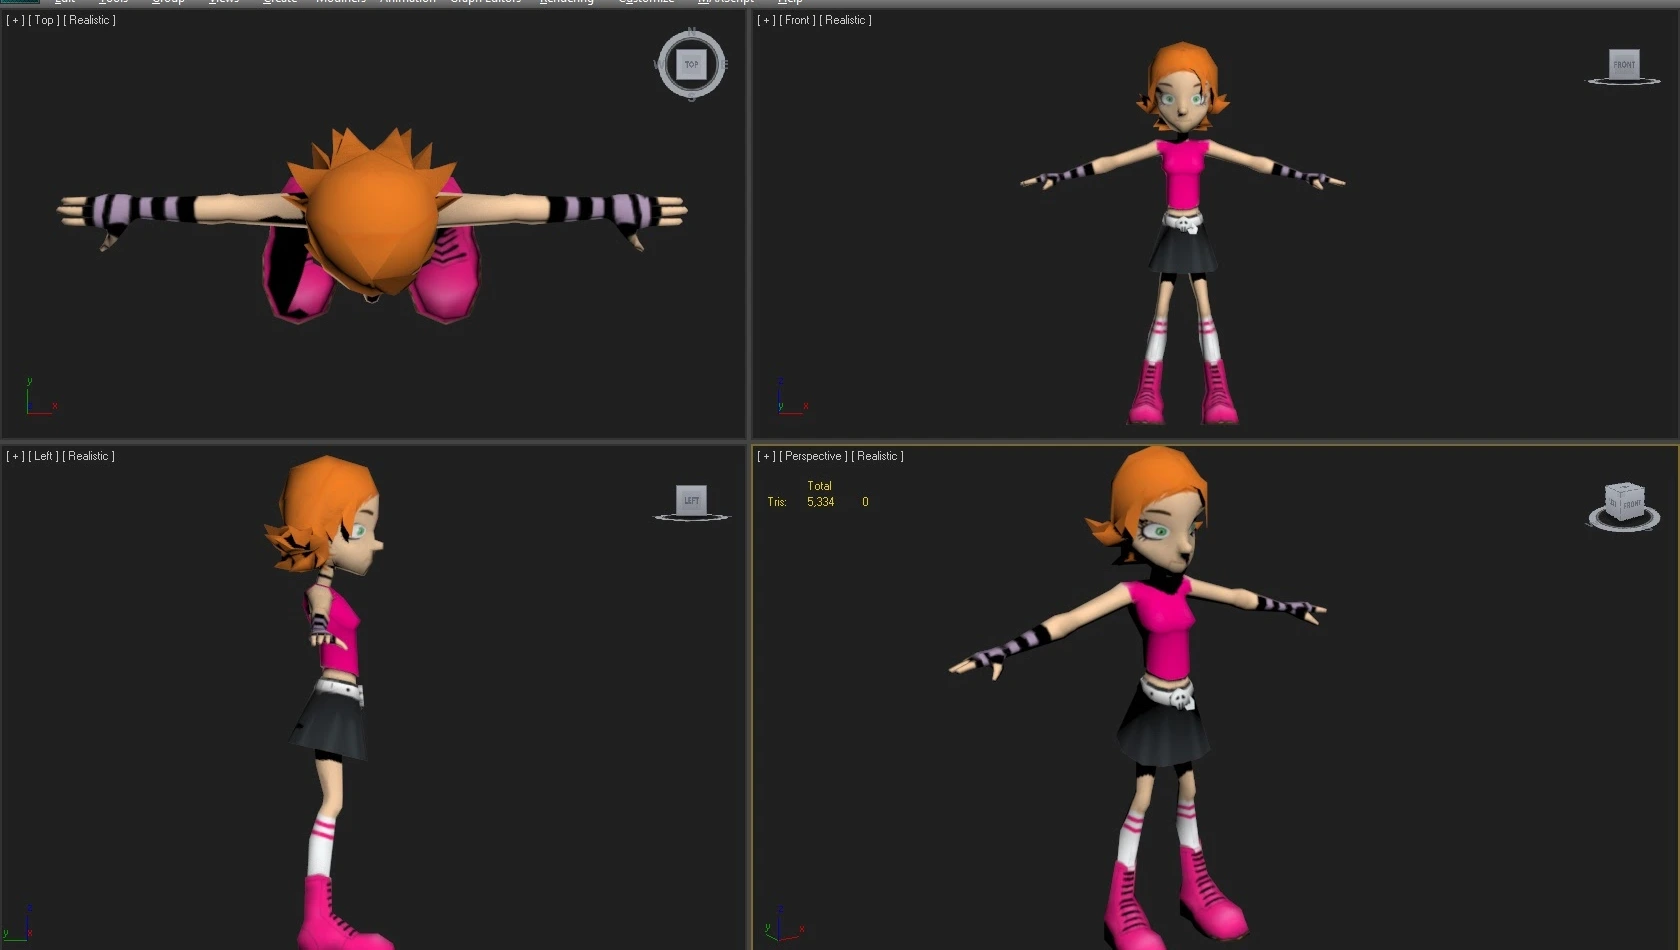Screen dimensions: 1680x950
Task: Click the Tris count value 5,334
Action: (820, 502)
